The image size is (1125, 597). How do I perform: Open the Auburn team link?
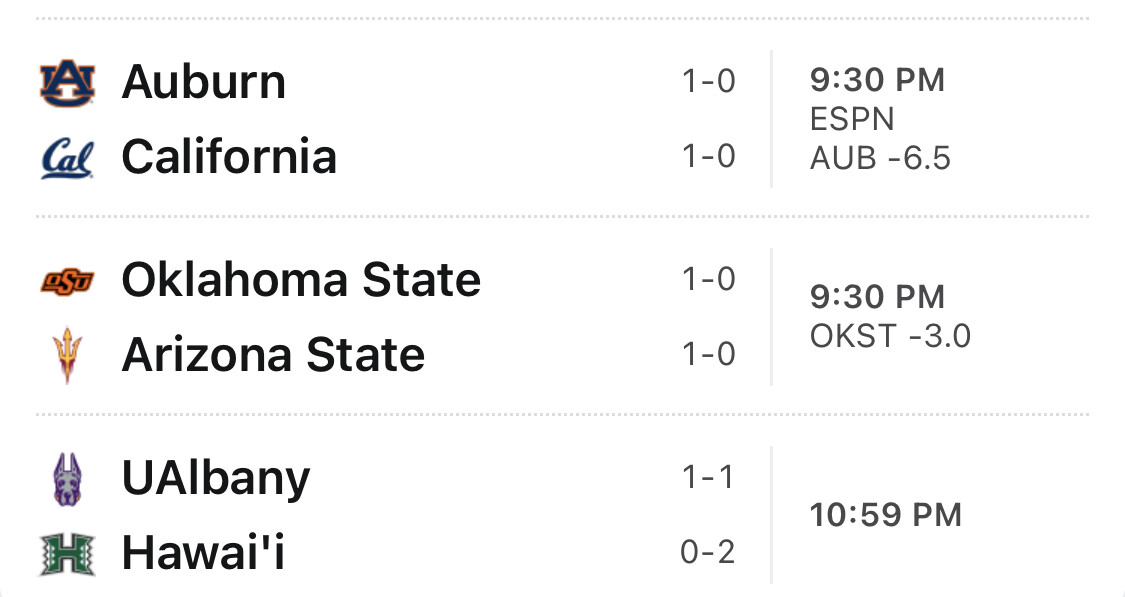(204, 82)
